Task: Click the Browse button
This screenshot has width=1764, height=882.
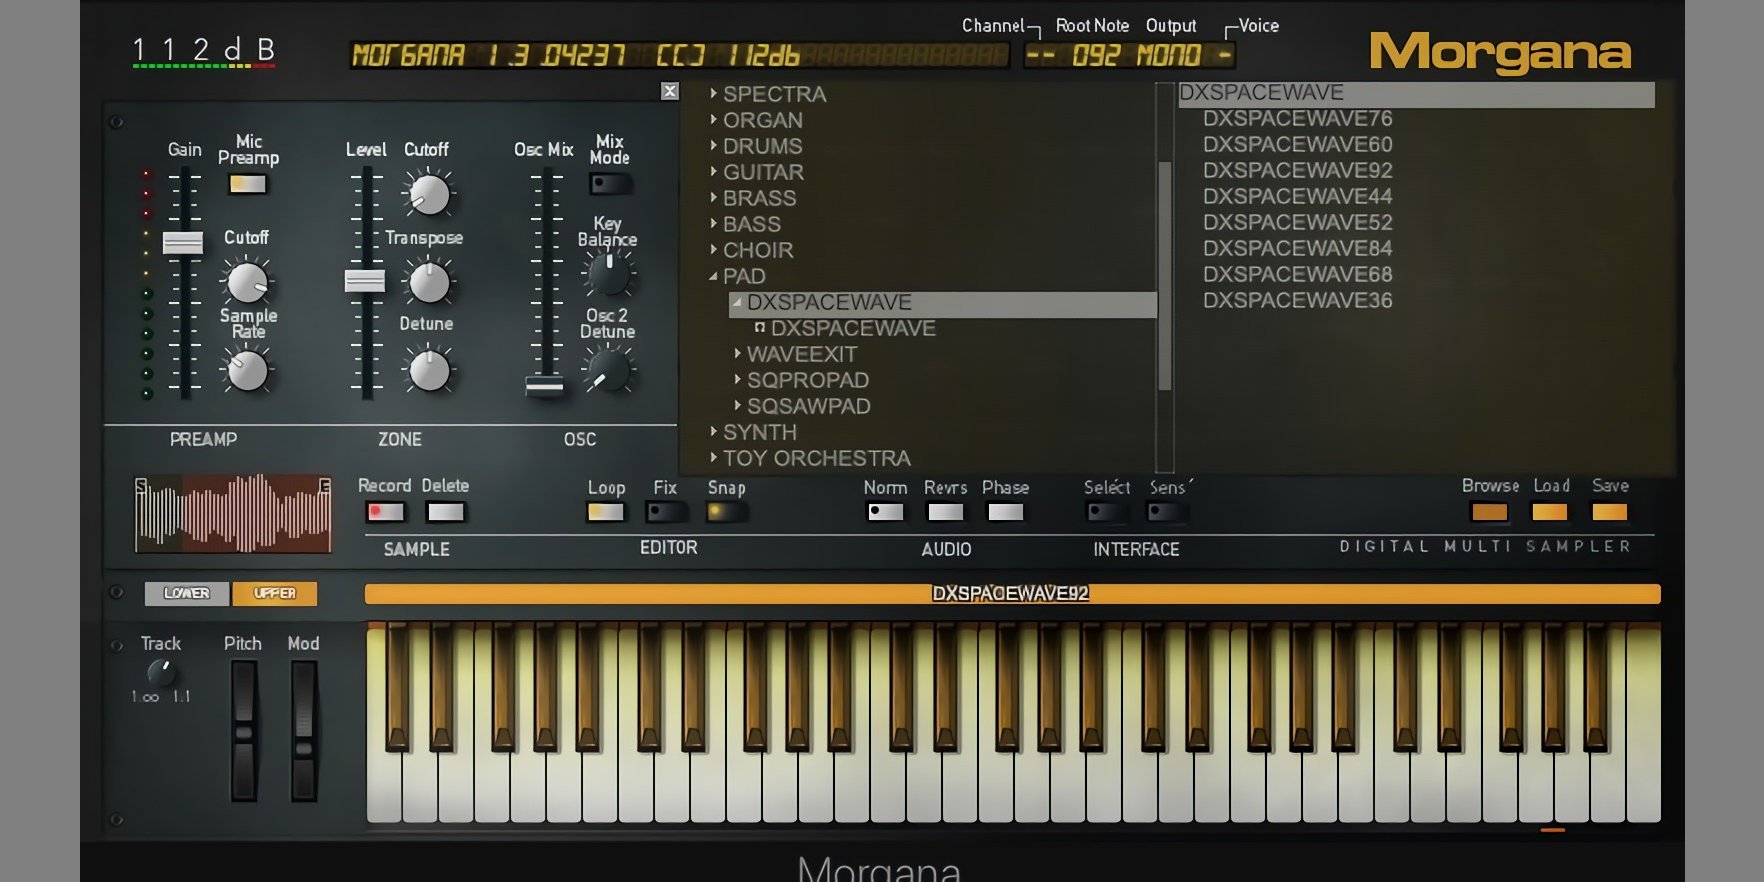Action: coord(1489,512)
